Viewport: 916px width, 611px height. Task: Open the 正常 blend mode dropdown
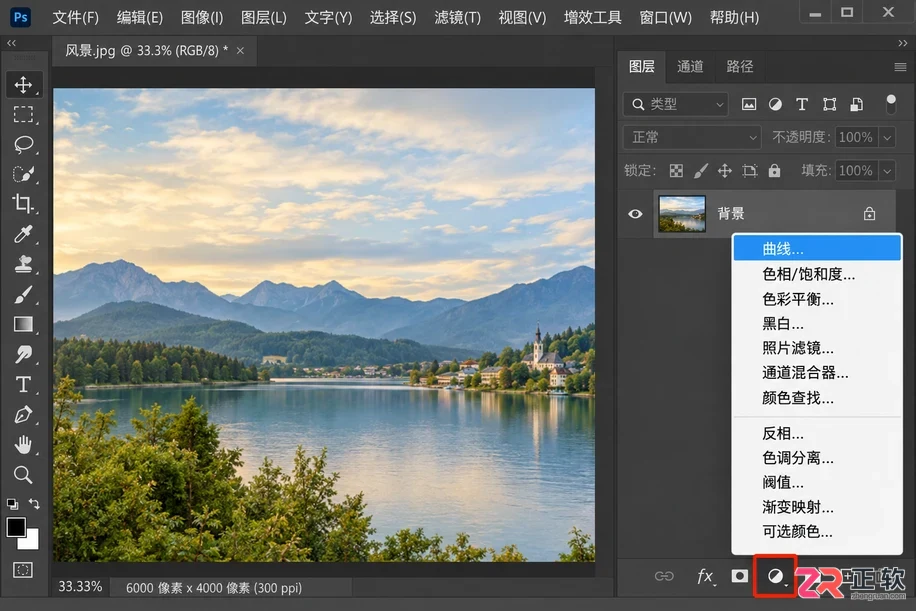(x=692, y=137)
